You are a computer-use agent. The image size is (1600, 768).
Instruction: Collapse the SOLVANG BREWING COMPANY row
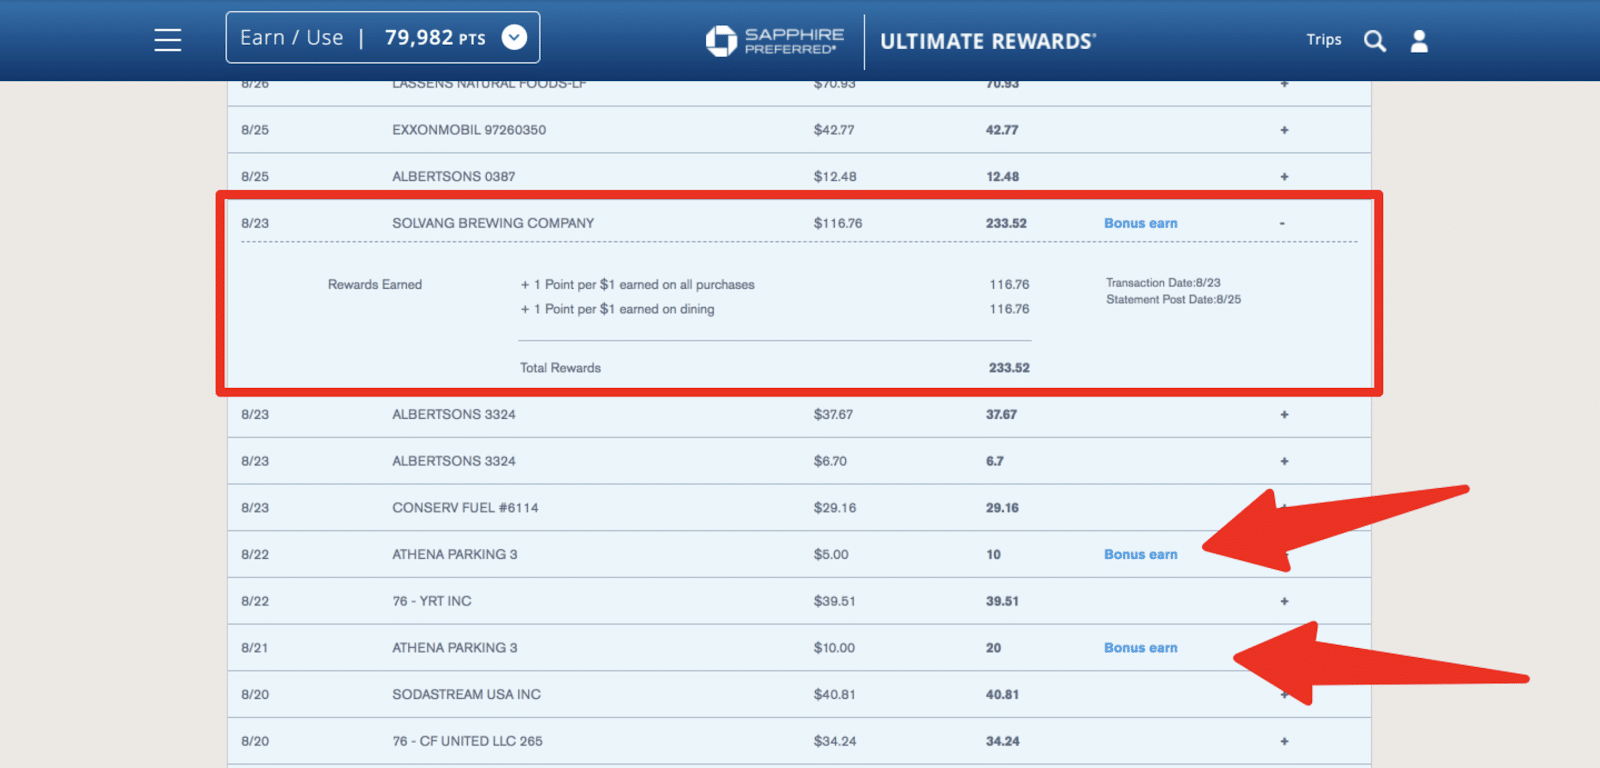click(1282, 224)
